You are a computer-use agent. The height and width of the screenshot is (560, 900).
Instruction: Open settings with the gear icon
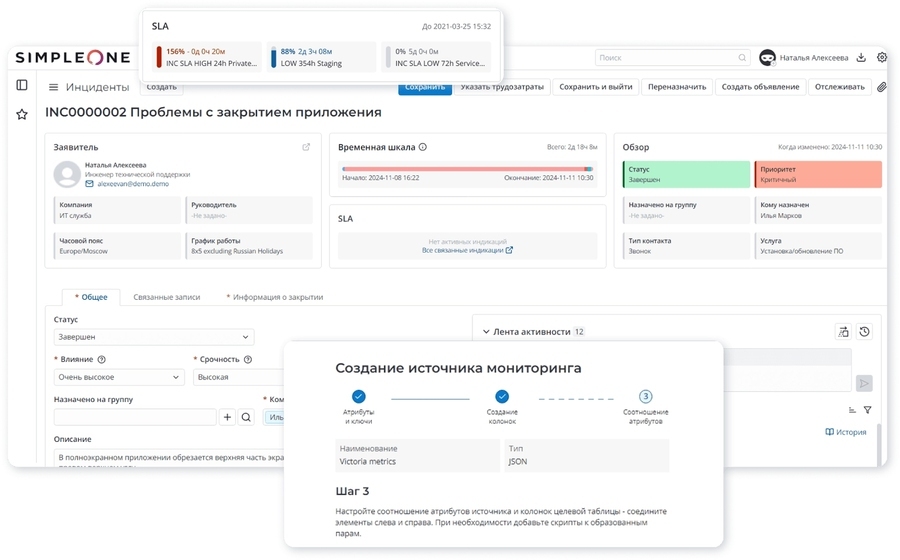click(x=882, y=58)
